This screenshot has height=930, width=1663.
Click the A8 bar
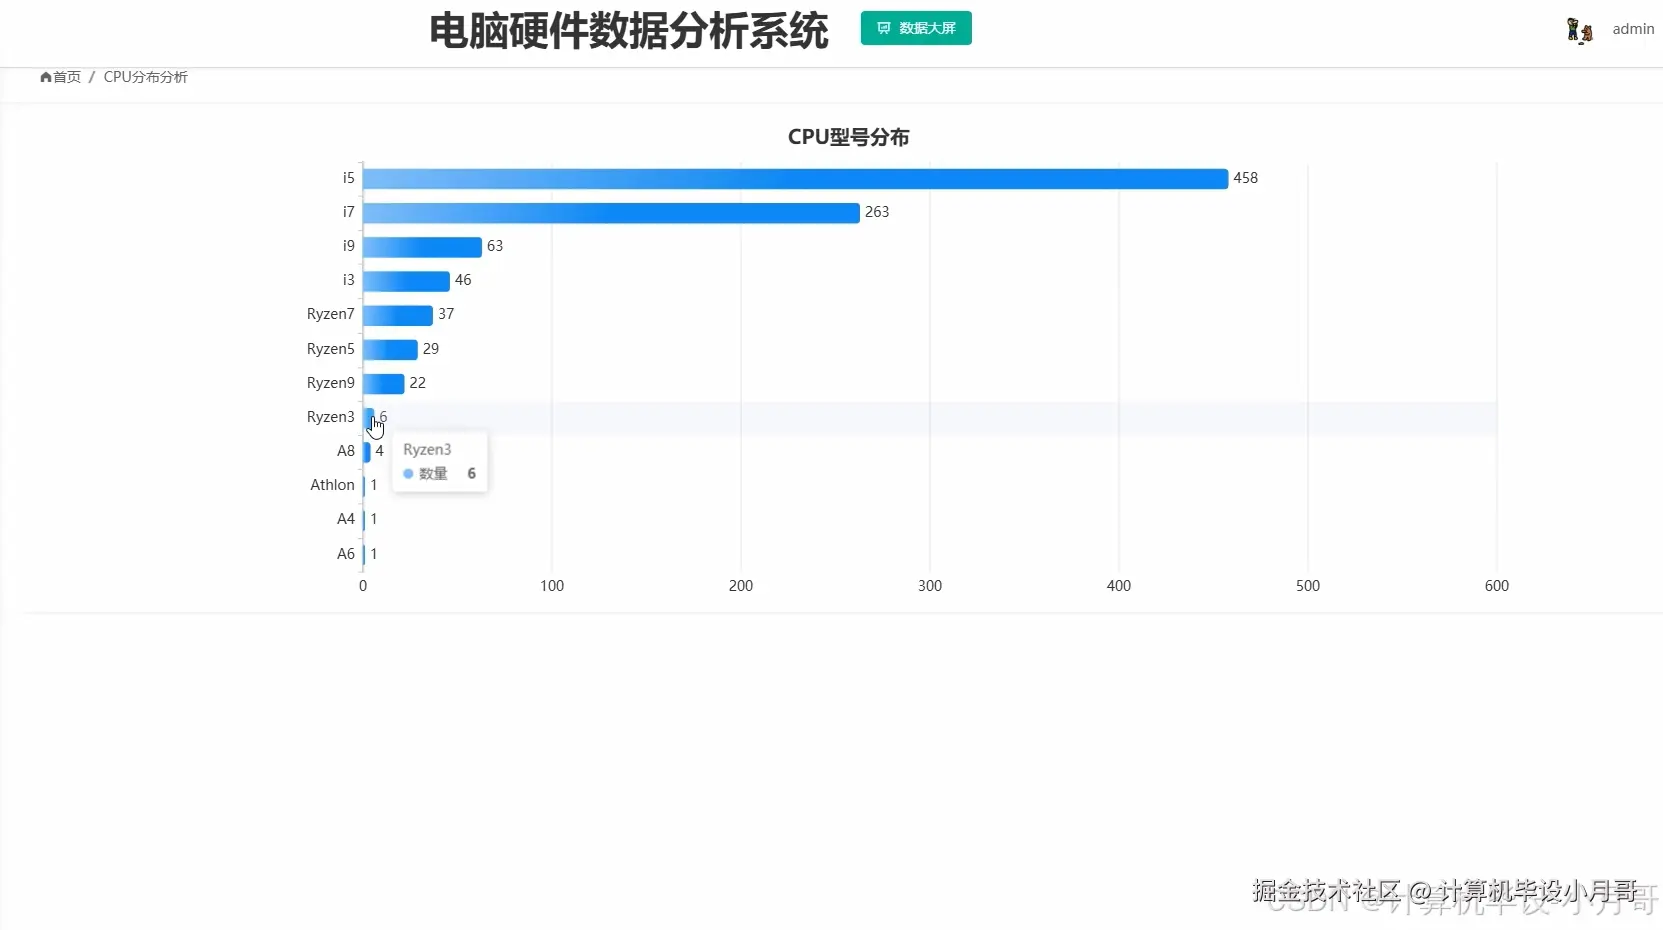(x=367, y=451)
